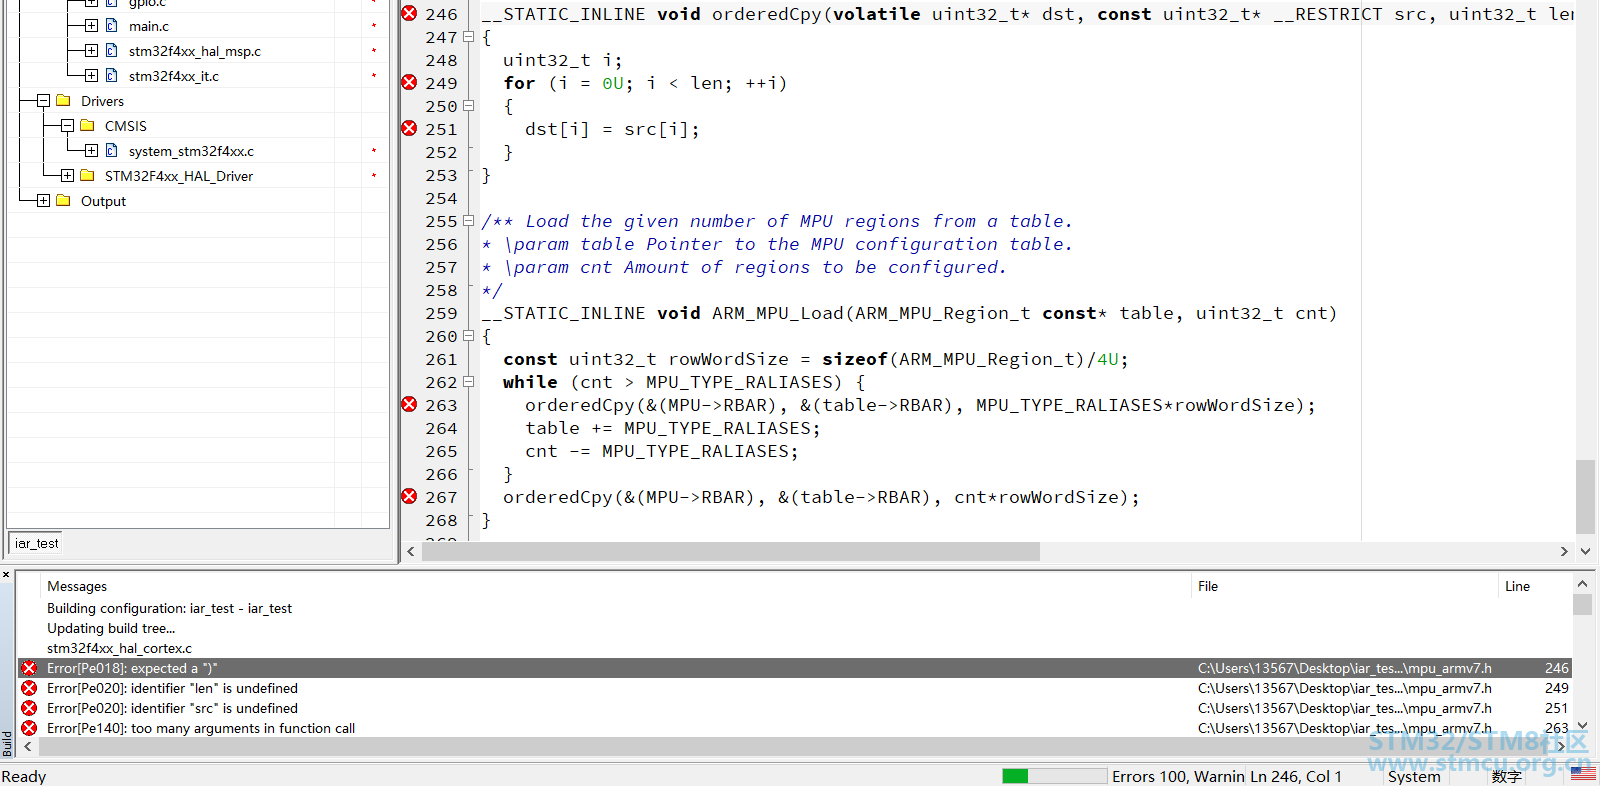Expand the STM32F4xx_HAL_Driver folder node
1600x786 pixels.
pos(67,176)
